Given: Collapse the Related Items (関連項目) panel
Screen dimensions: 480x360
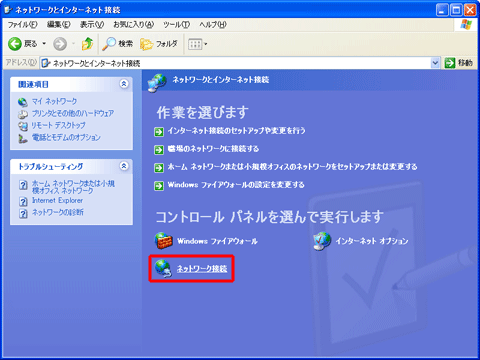Looking at the screenshot, I should 124,84.
